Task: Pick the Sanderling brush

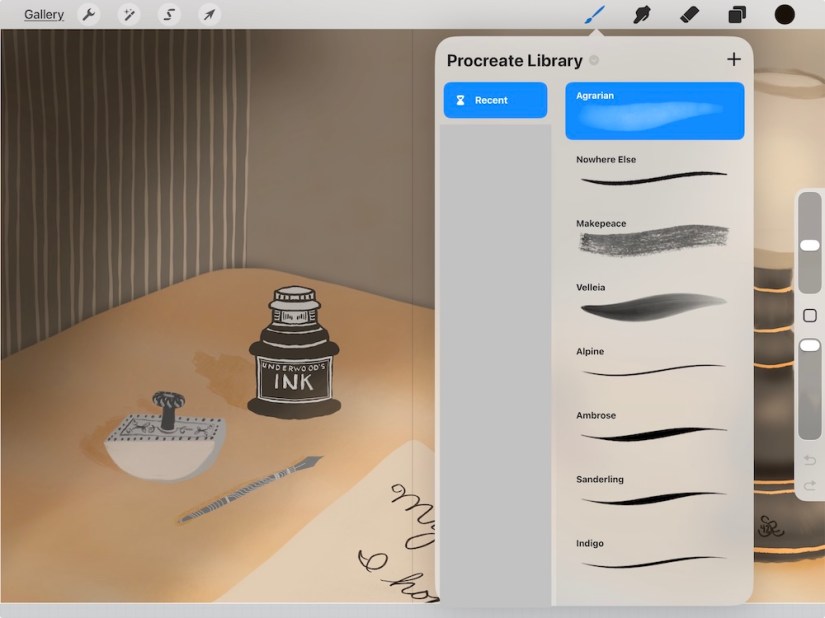Action: (654, 495)
